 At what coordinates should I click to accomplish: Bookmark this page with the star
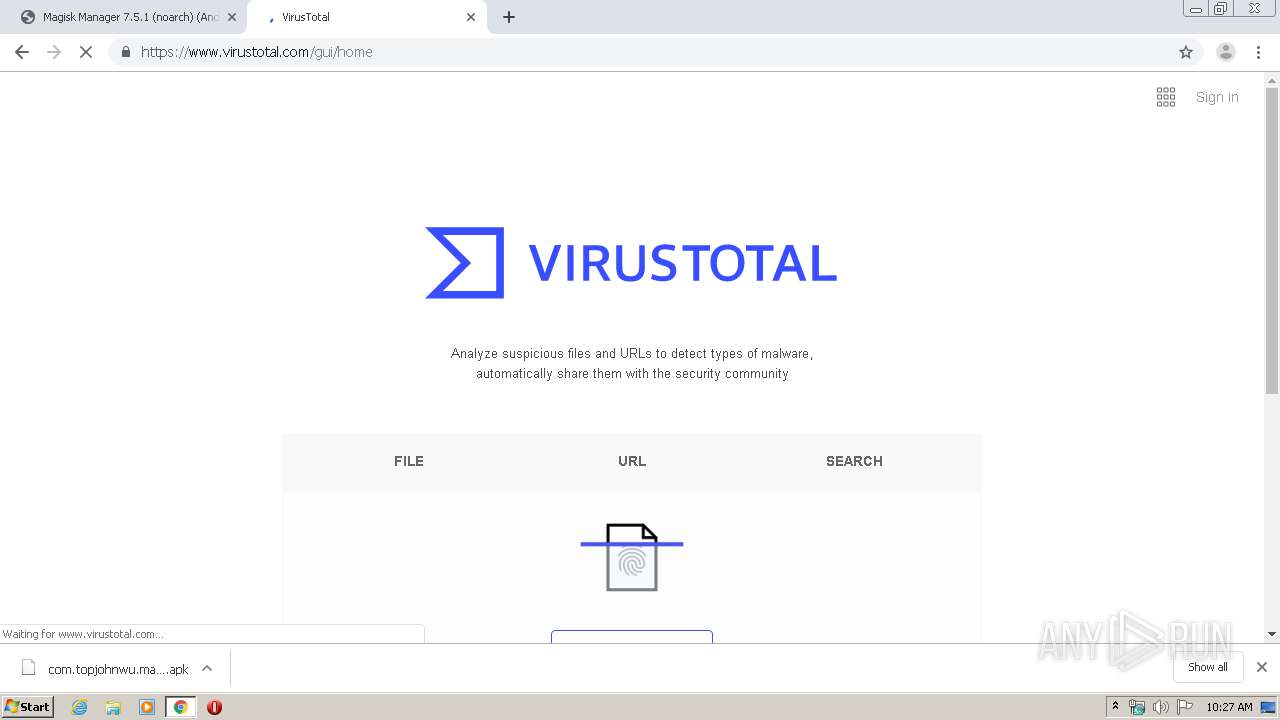1186,52
